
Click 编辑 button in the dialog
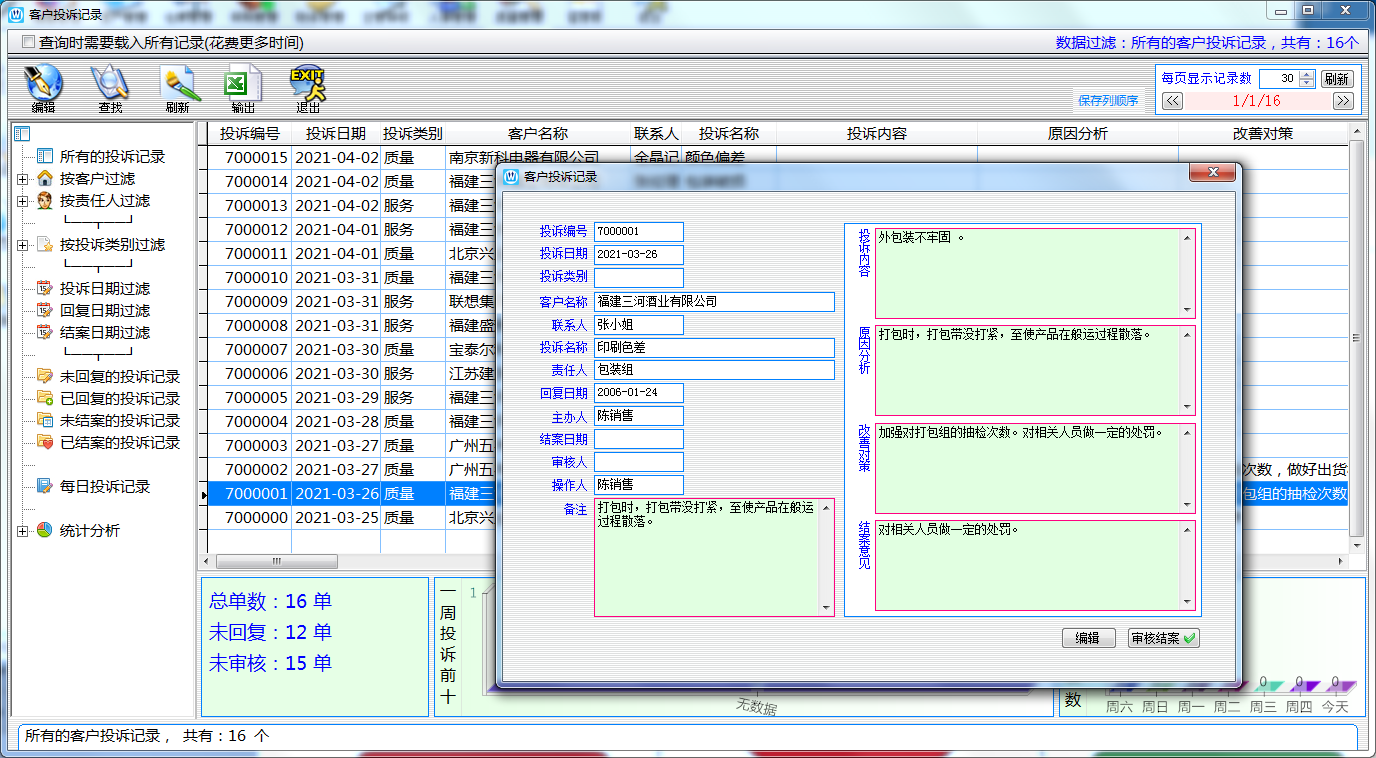pyautogui.click(x=1088, y=638)
